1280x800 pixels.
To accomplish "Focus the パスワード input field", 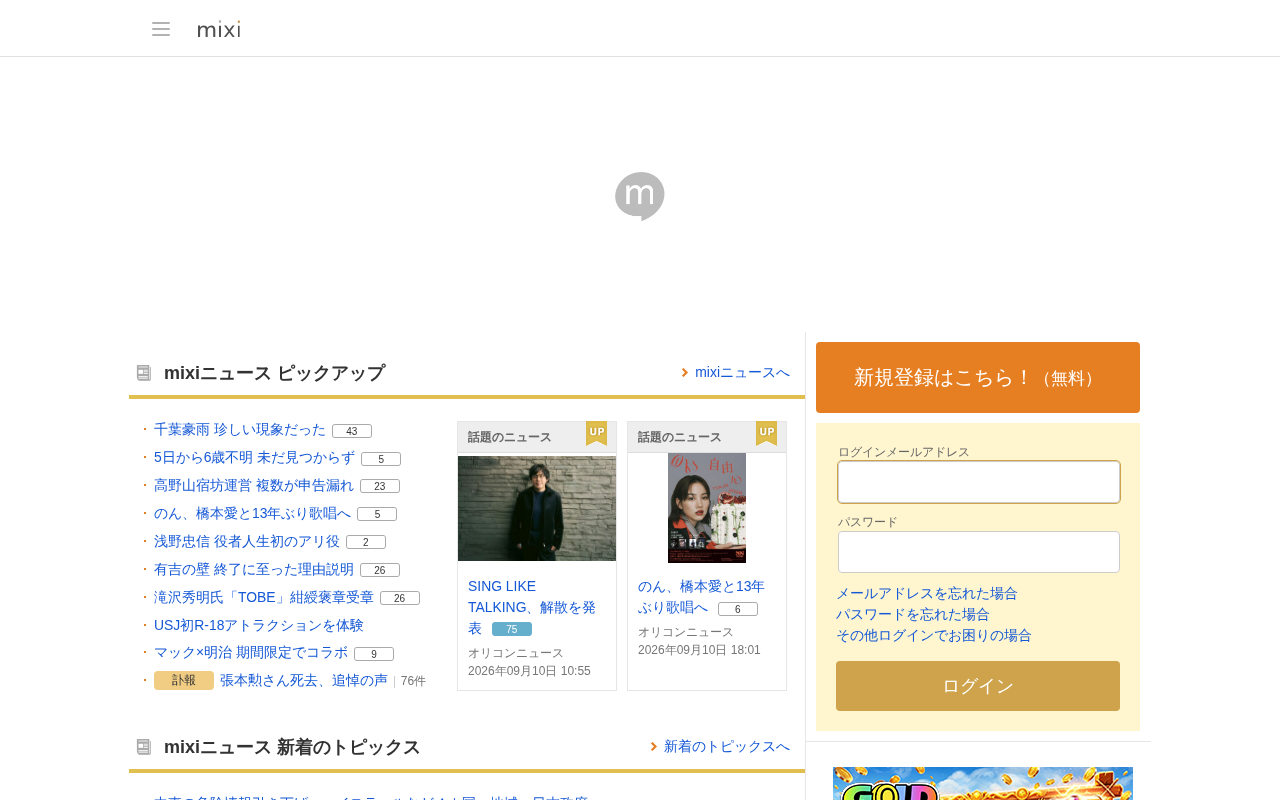I will click(979, 552).
